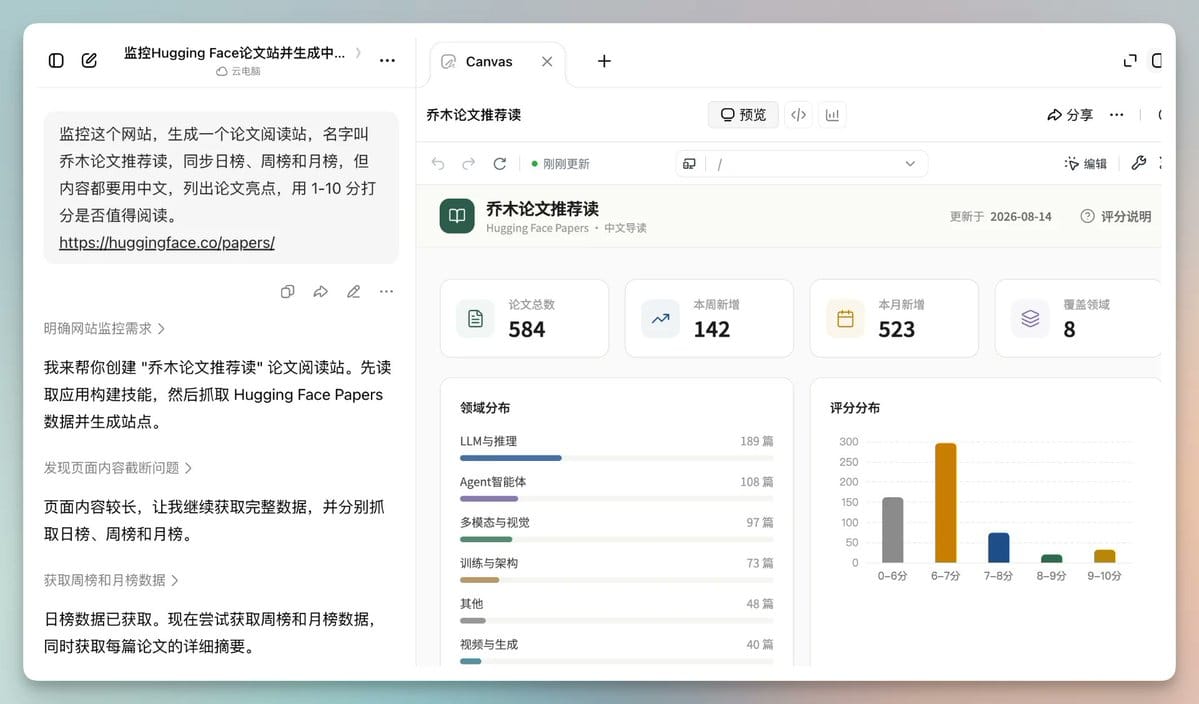
Task: Open the analytics chart view icon
Action: pos(832,115)
